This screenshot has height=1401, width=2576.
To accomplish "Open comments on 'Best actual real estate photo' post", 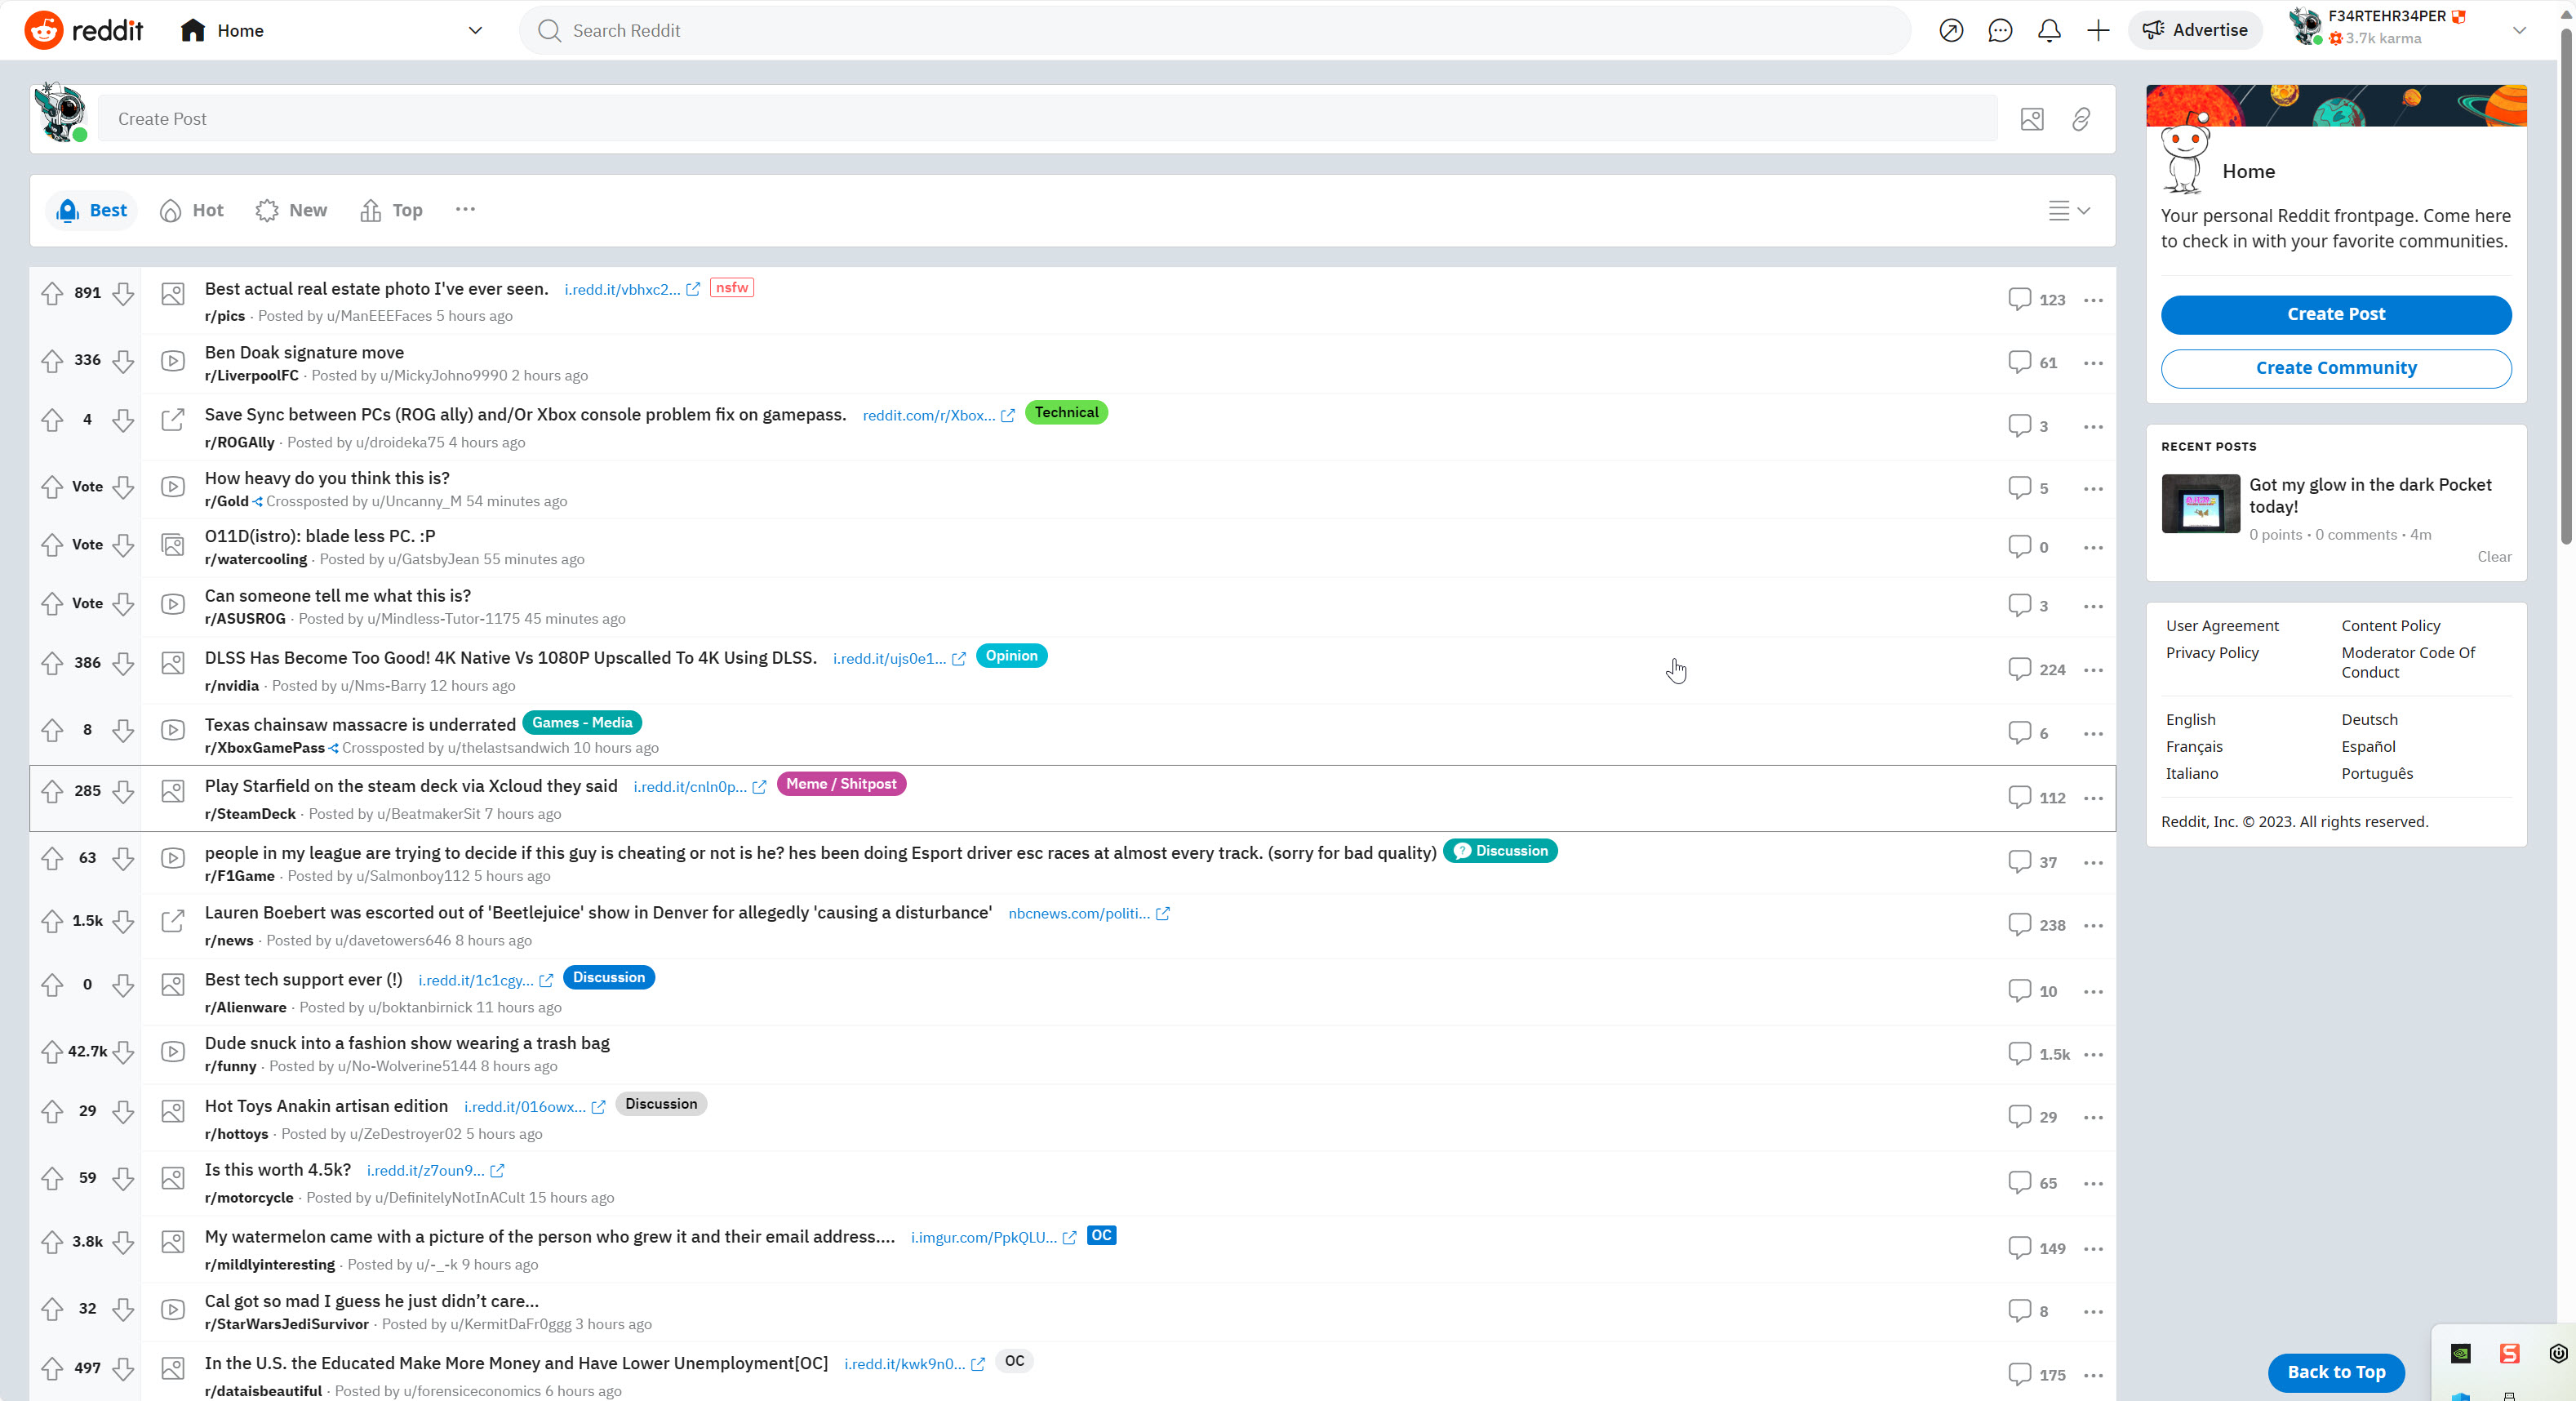I will (2036, 299).
